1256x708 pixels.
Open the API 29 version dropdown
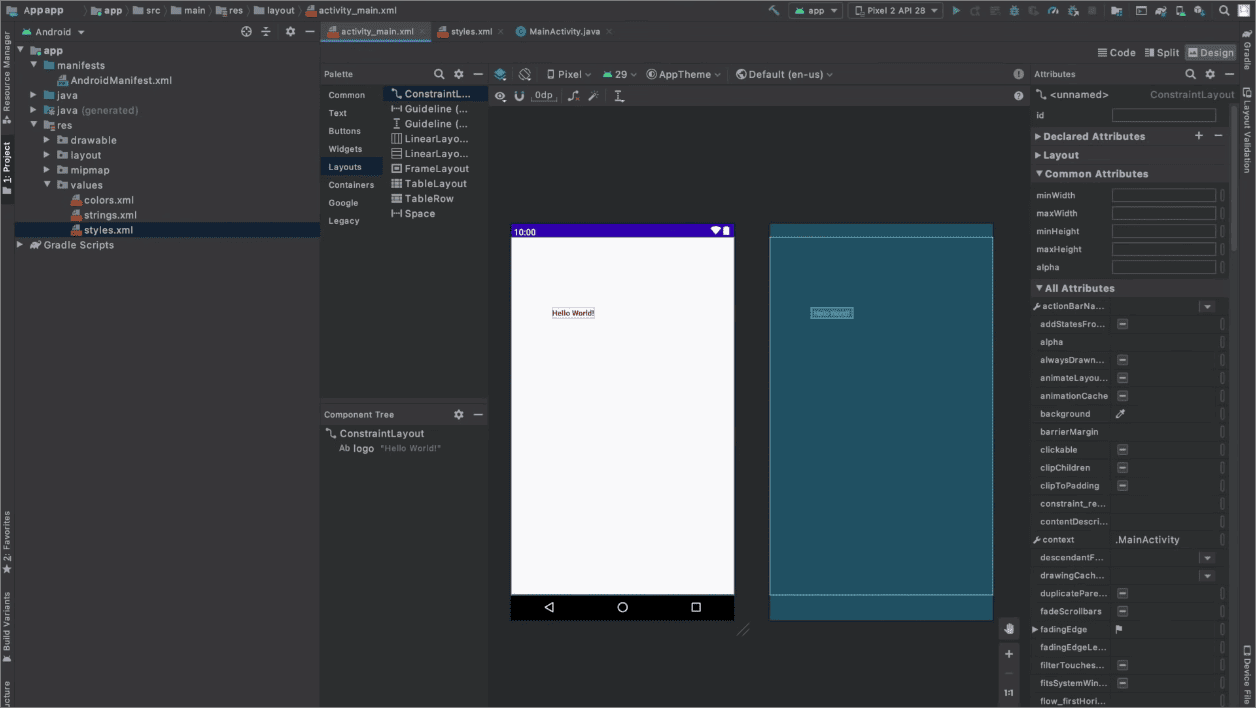[620, 73]
